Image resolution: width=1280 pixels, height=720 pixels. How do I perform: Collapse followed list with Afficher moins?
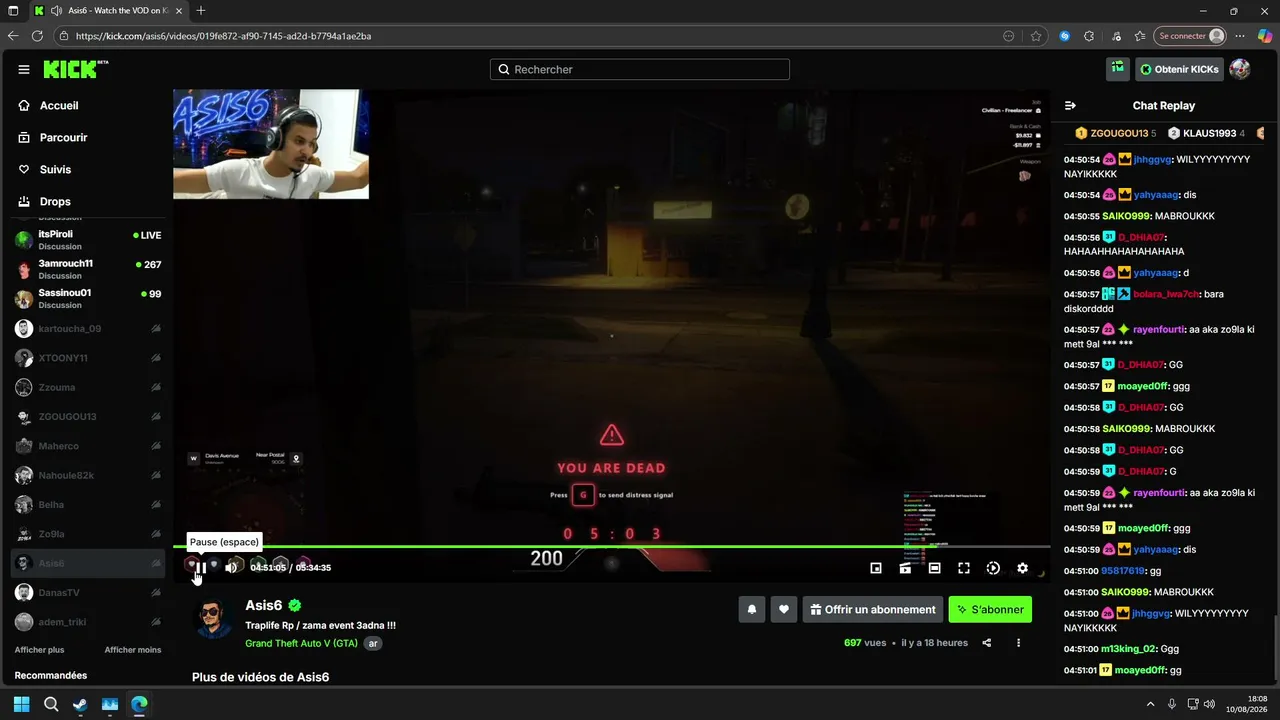(133, 650)
